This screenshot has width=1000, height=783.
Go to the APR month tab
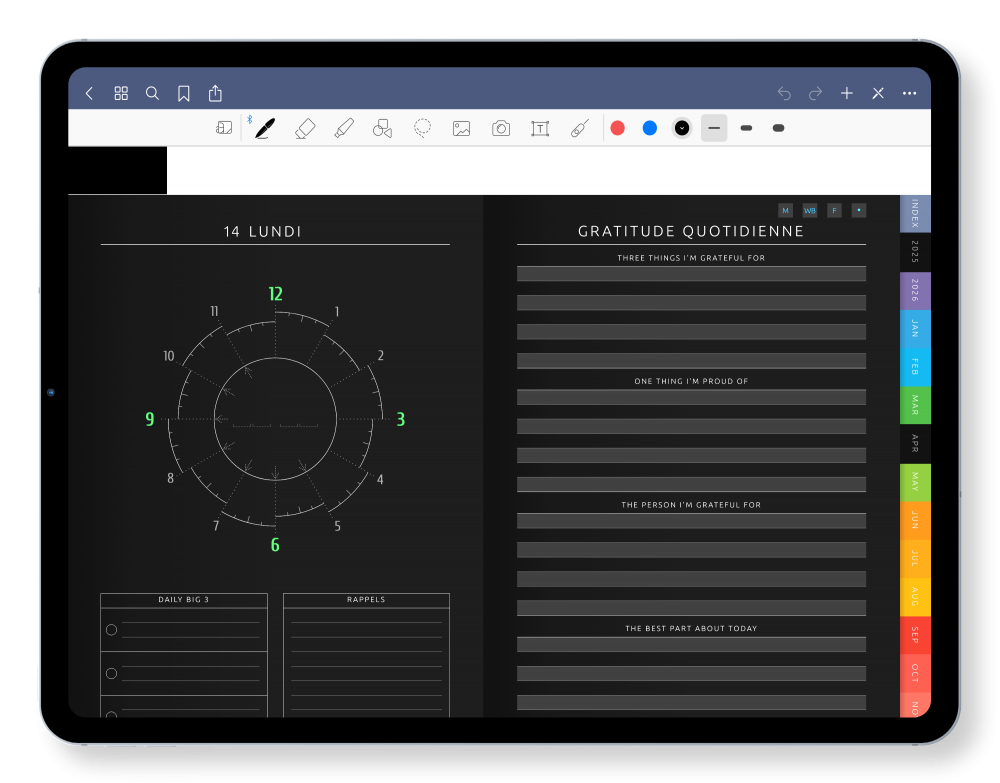[x=915, y=443]
